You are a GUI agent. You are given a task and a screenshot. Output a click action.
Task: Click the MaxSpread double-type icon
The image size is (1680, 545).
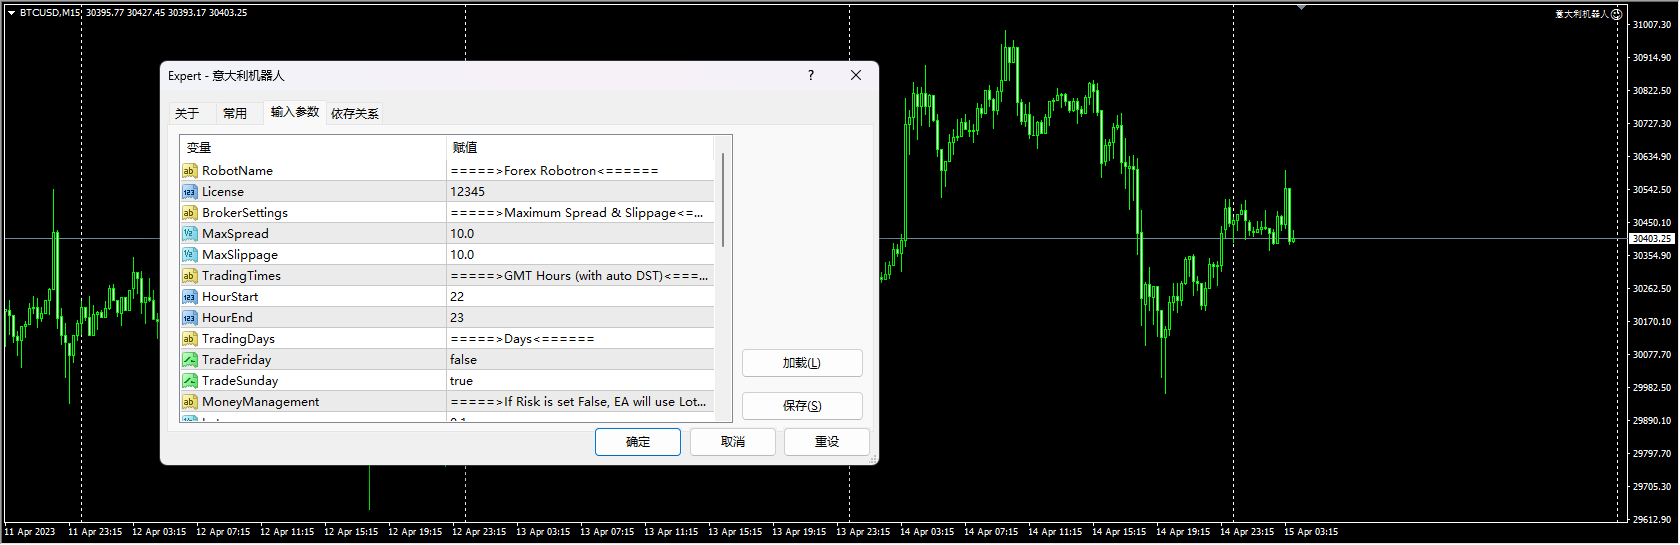click(189, 234)
